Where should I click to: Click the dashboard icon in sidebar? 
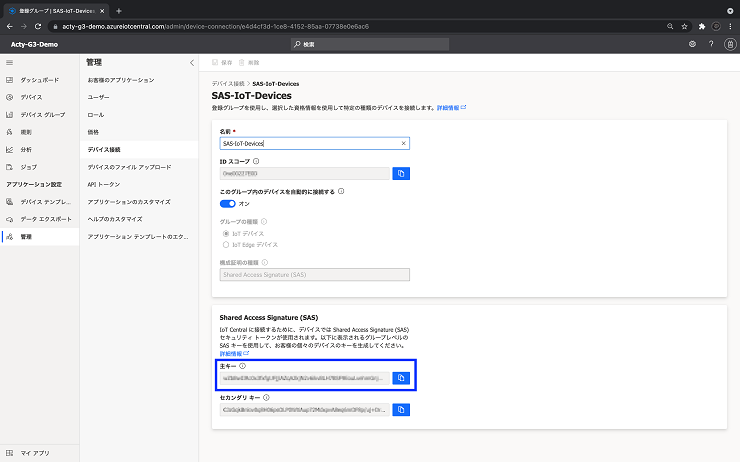[x=9, y=80]
